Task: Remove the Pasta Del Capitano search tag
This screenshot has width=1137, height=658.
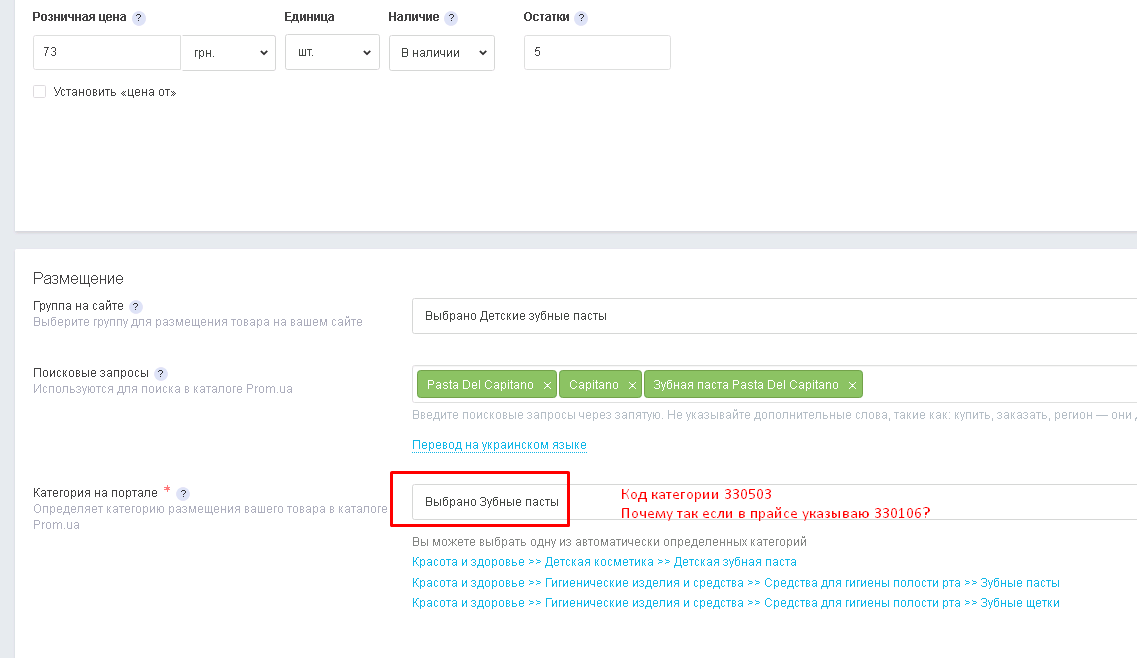Action: pyautogui.click(x=547, y=386)
